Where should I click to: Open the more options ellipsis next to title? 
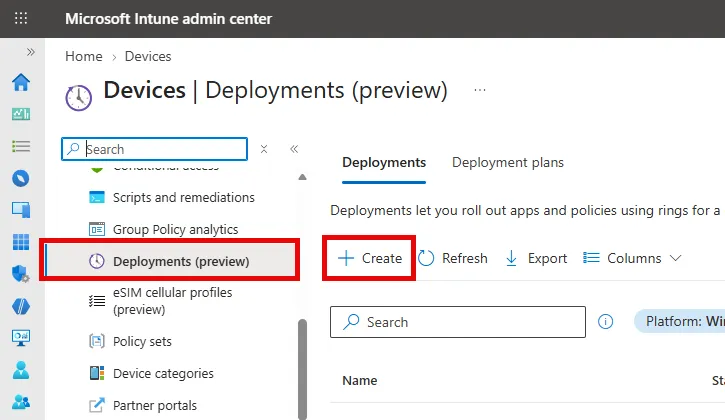(480, 90)
